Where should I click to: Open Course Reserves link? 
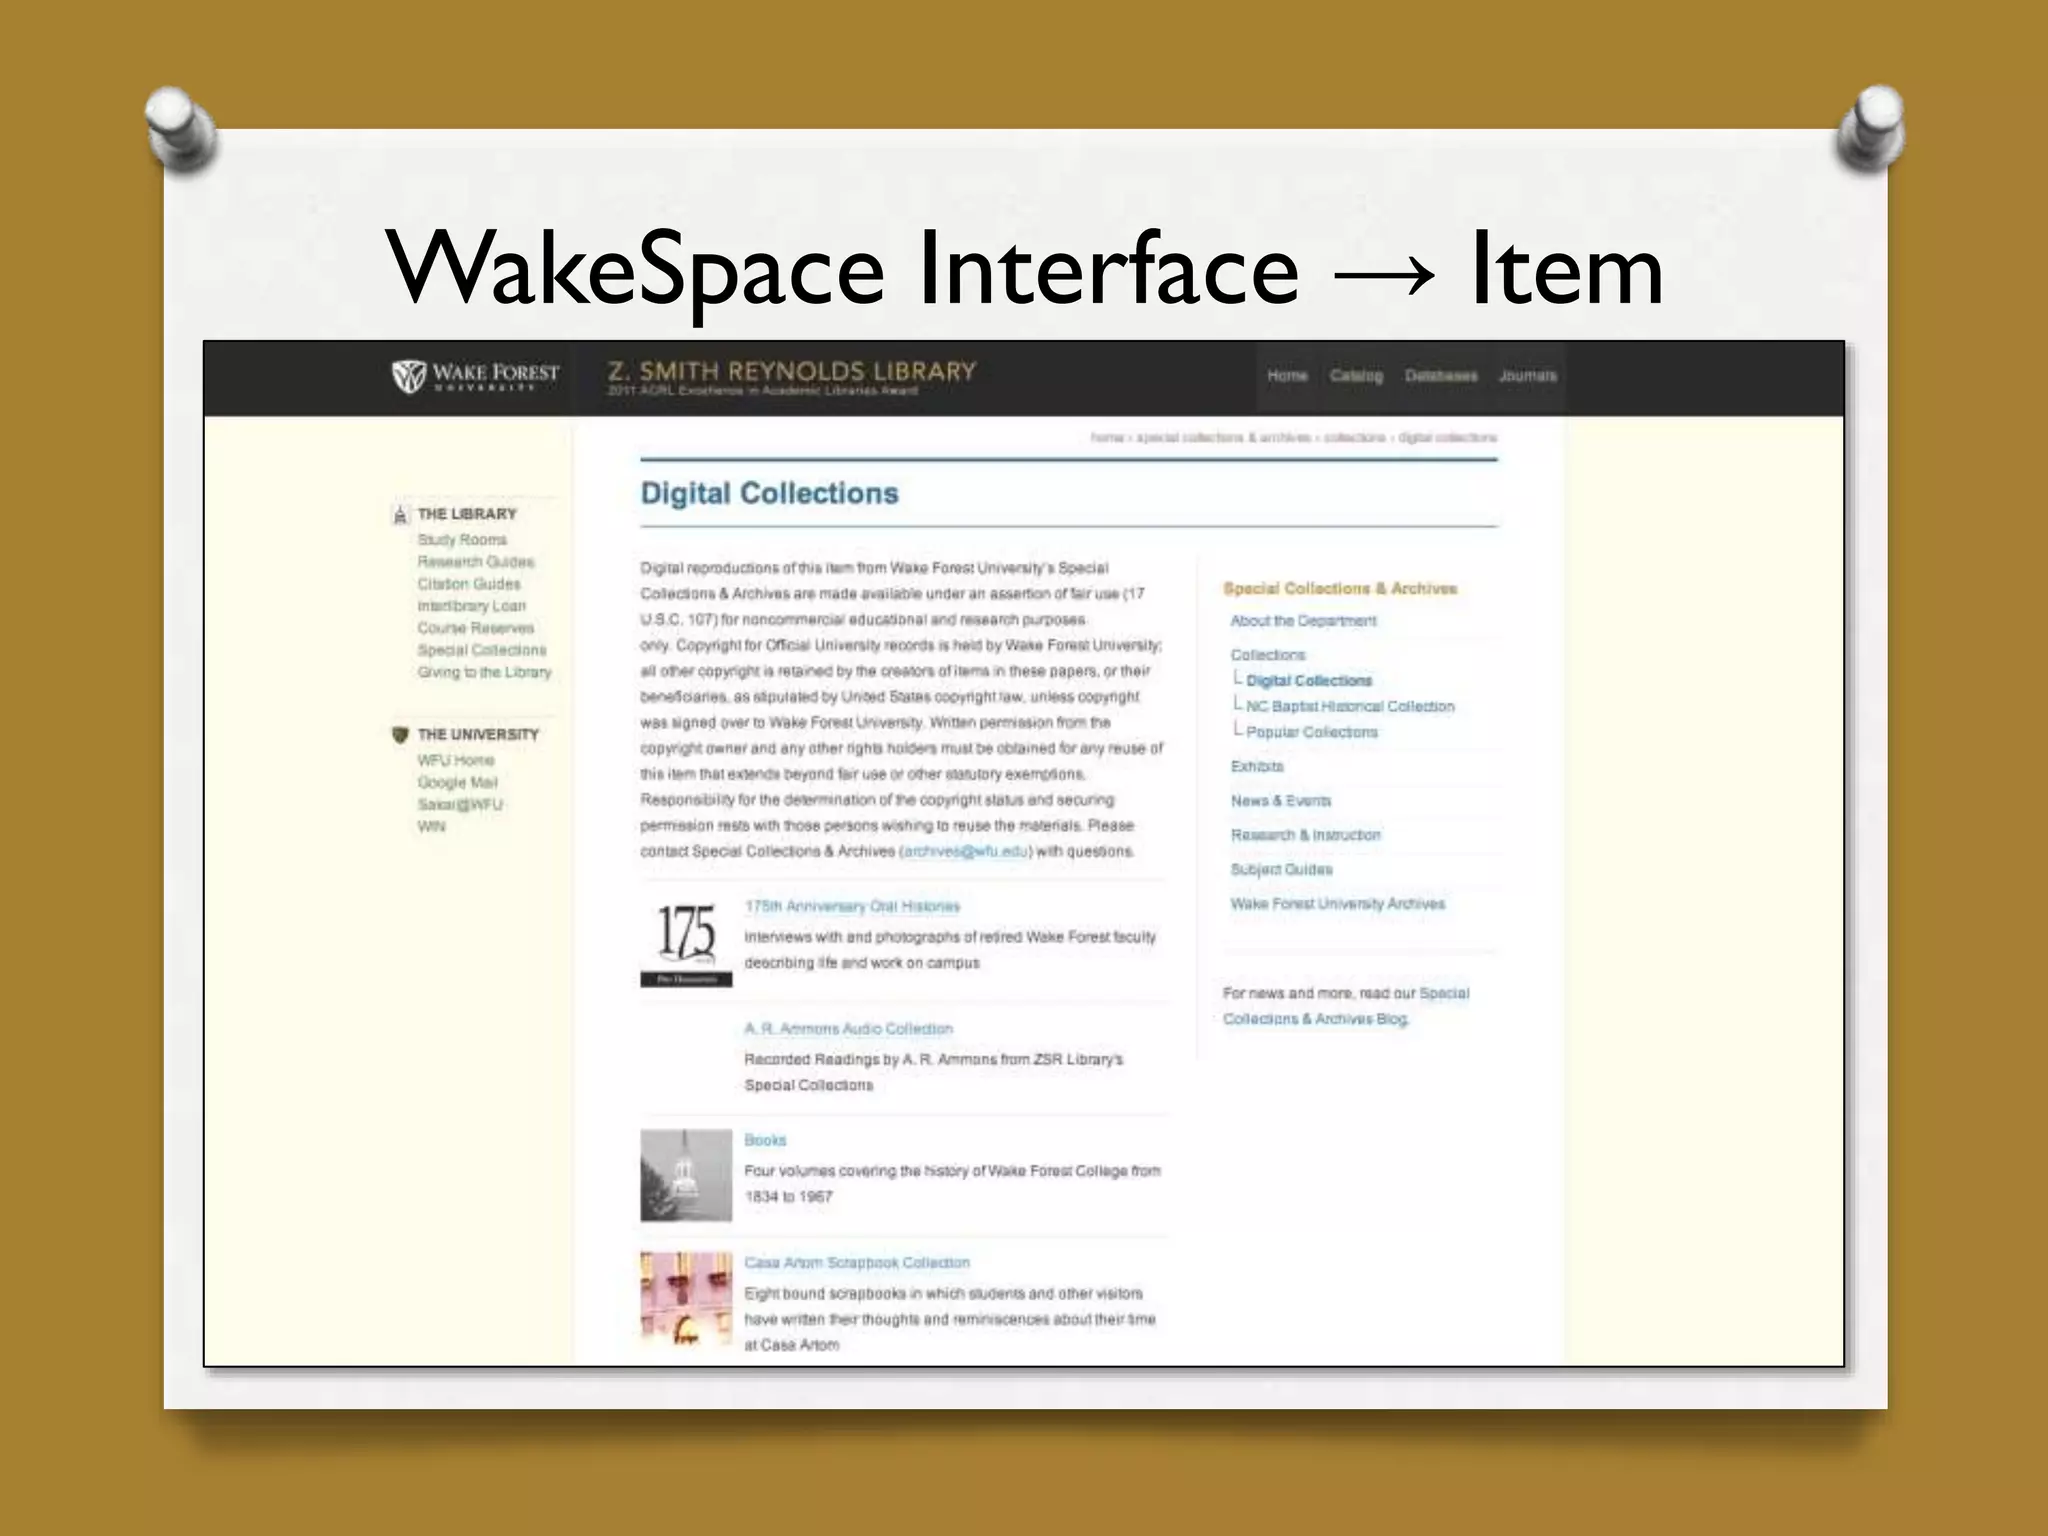coord(476,628)
